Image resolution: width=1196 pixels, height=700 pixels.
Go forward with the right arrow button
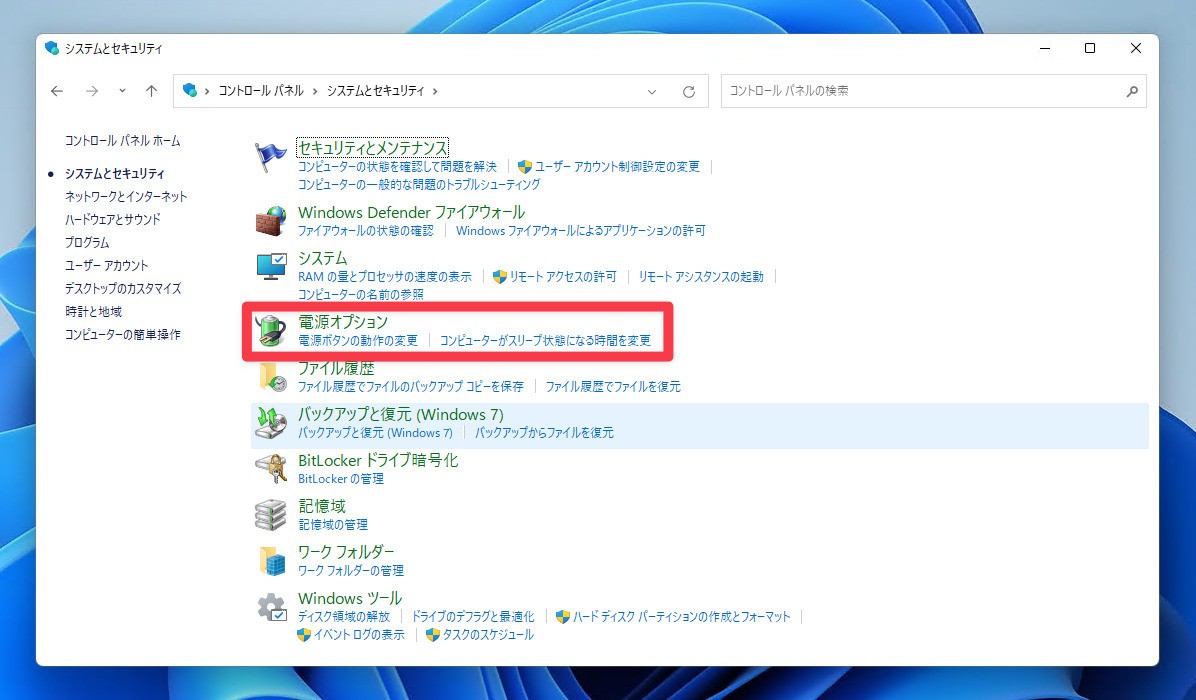pyautogui.click(x=92, y=92)
